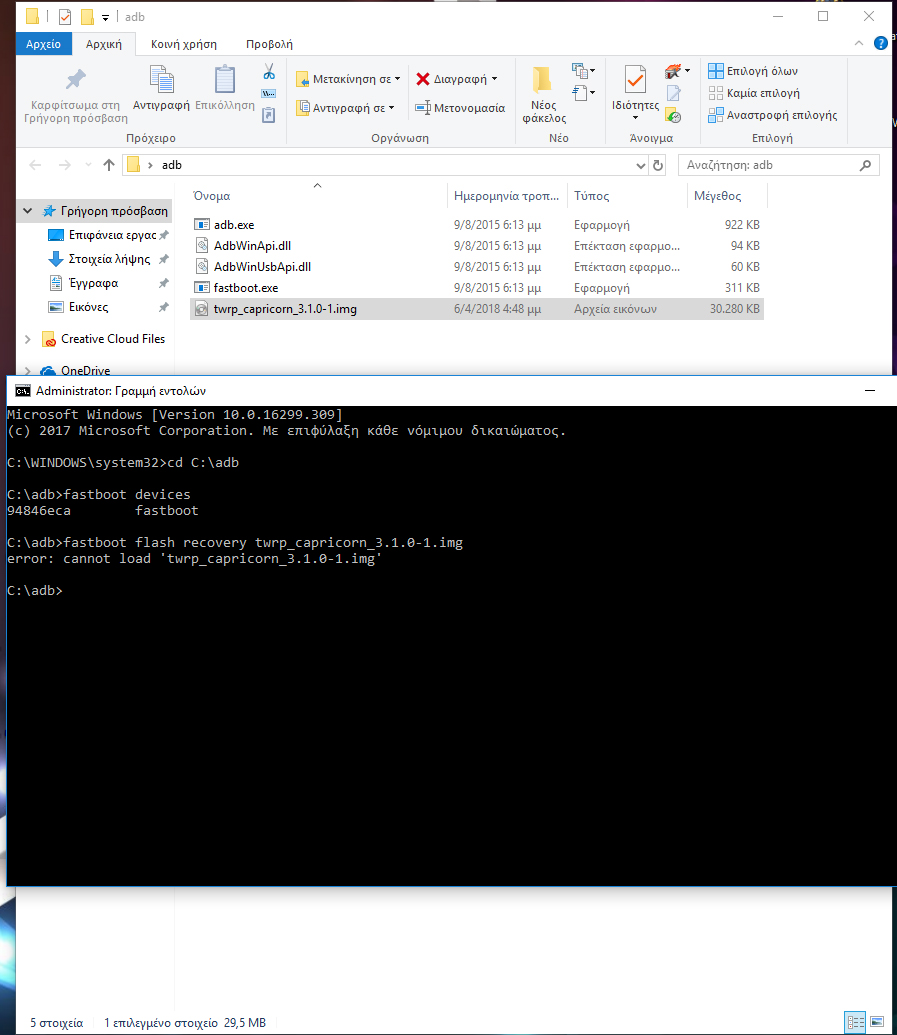Switch to details view in status bar
The width and height of the screenshot is (897, 1035).
855,1022
